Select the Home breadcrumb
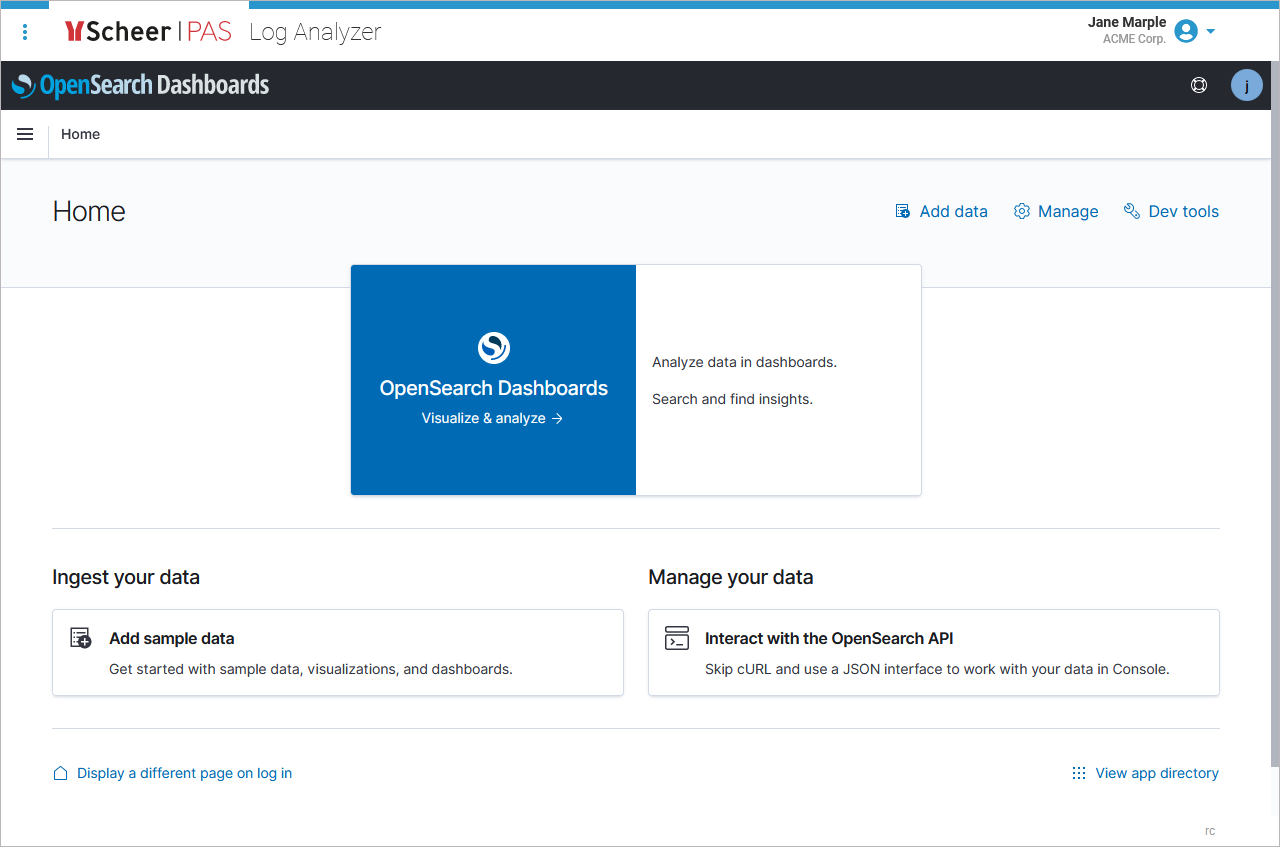 [80, 134]
